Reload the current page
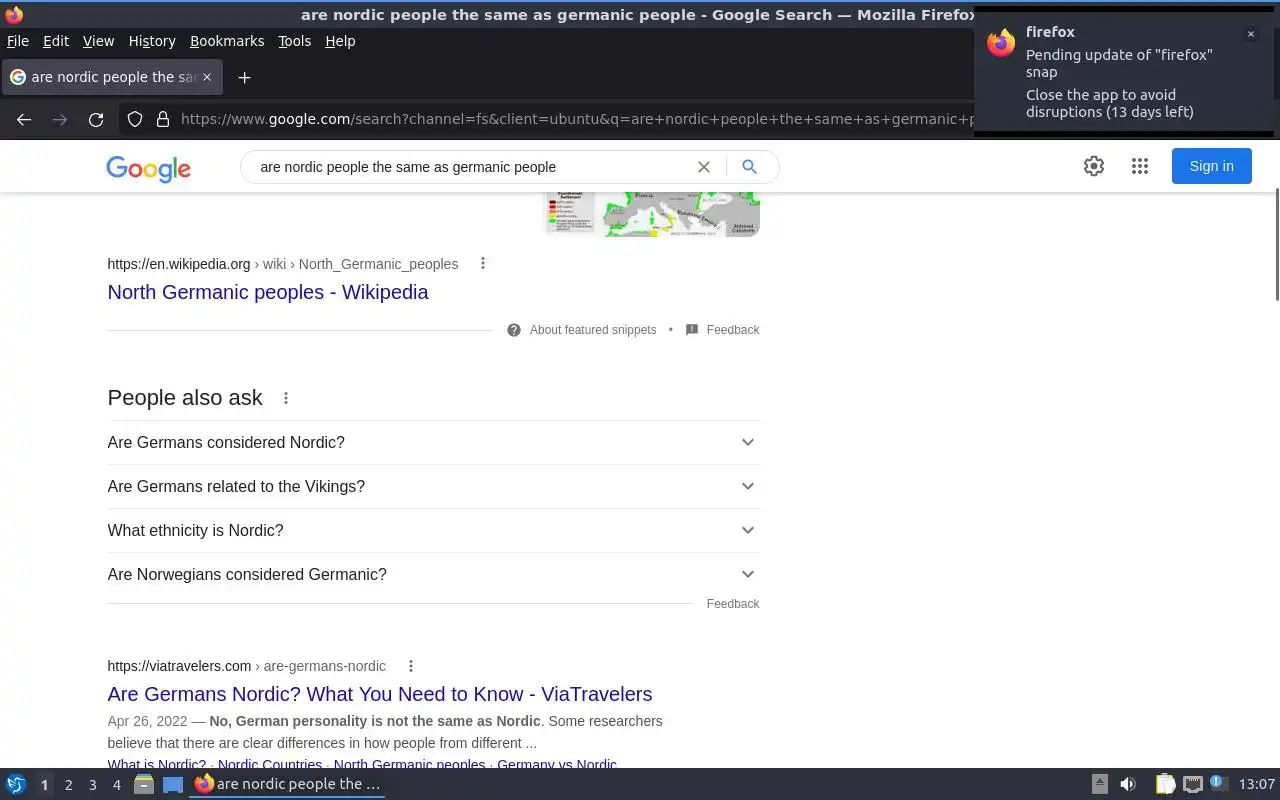This screenshot has height=800, width=1280. [x=96, y=119]
